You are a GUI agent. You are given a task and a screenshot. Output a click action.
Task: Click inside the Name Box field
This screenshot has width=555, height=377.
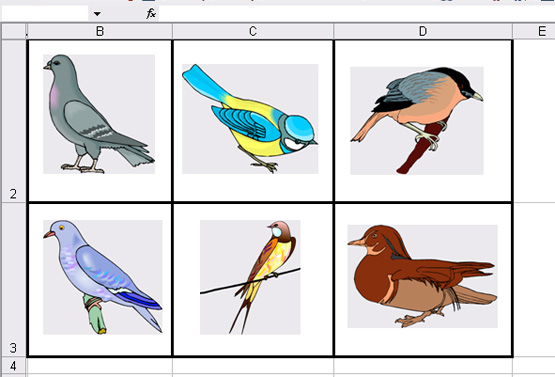click(45, 14)
